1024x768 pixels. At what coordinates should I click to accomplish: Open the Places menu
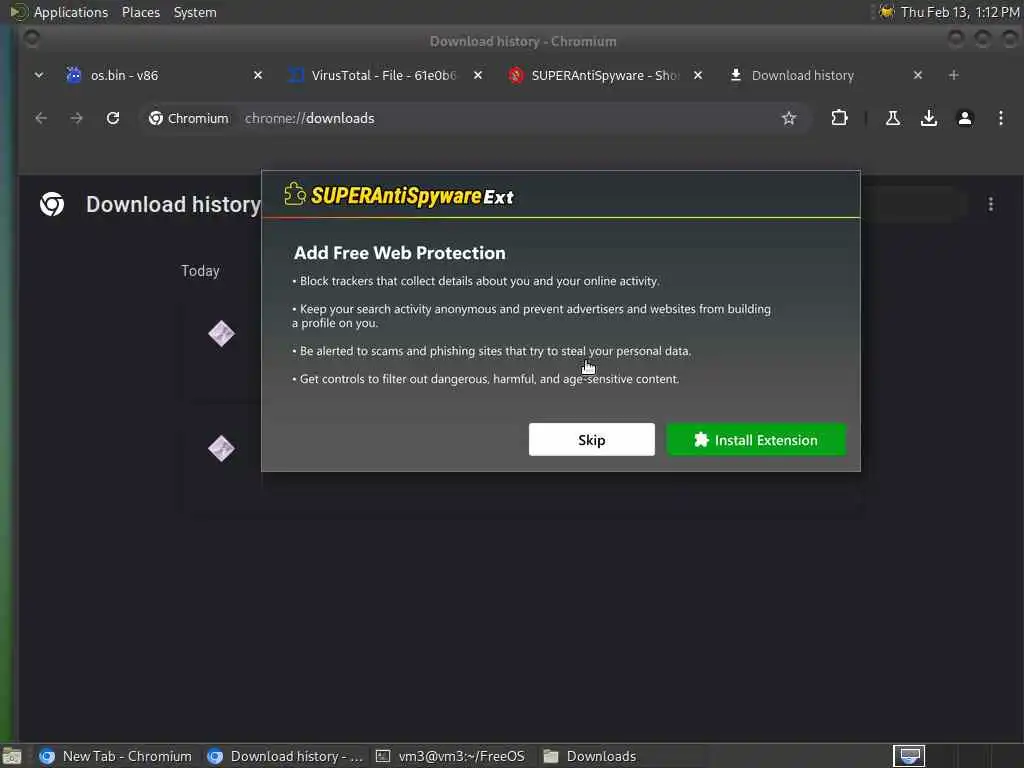pyautogui.click(x=141, y=12)
